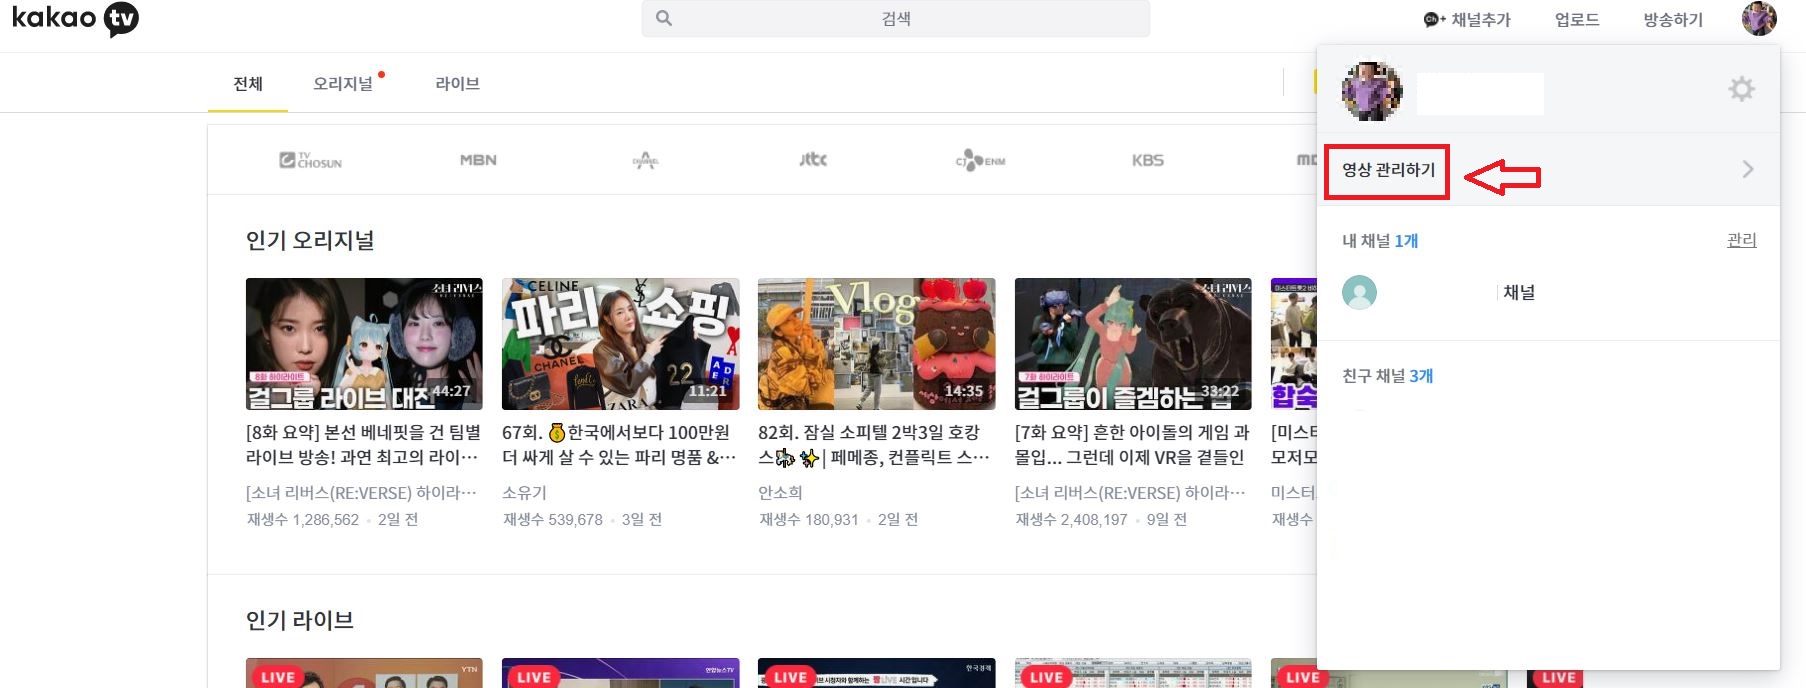Open title 67회. 한국에서보다 100만원
This screenshot has height=688, width=1806.
tap(620, 445)
